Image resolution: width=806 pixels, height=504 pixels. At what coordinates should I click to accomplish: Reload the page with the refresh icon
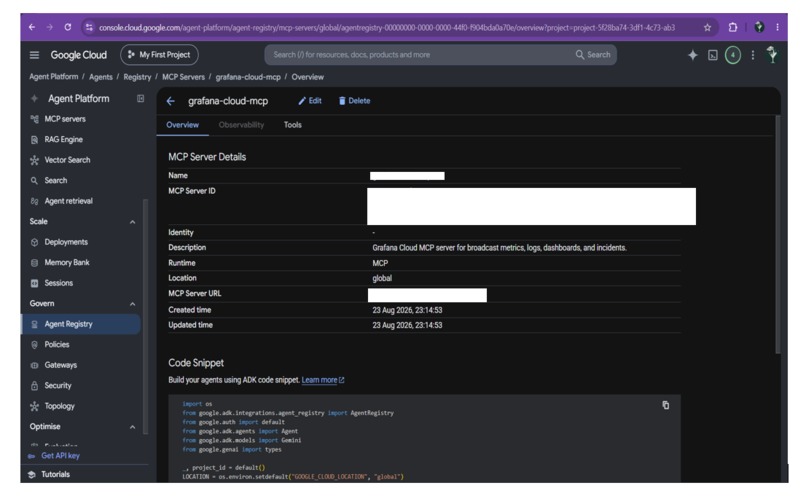click(68, 27)
